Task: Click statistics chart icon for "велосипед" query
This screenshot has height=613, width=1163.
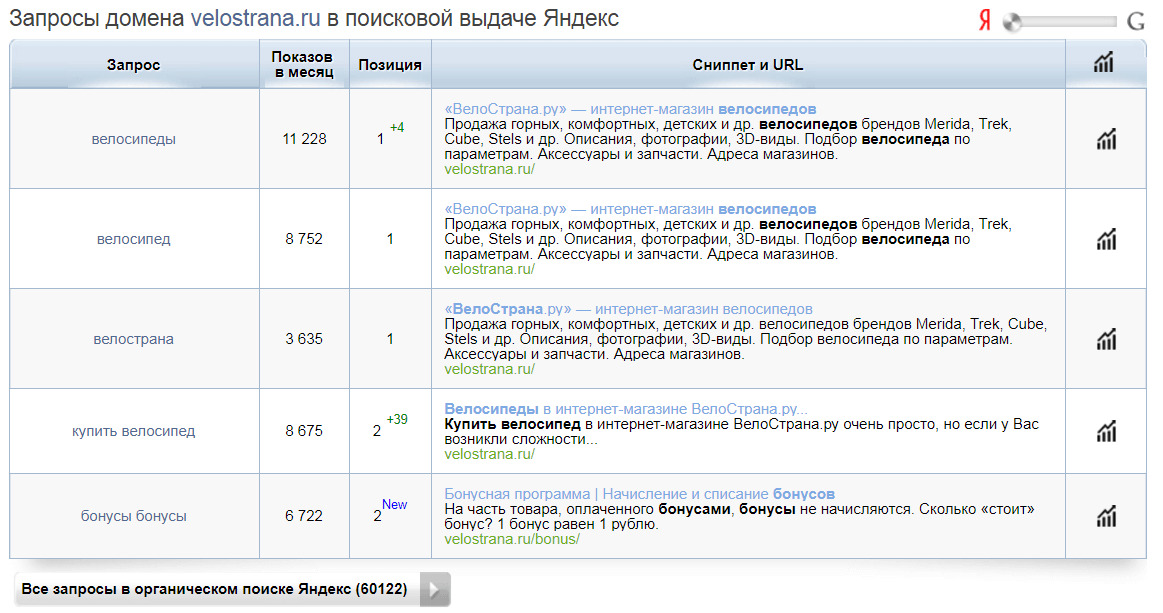Action: [1105, 238]
